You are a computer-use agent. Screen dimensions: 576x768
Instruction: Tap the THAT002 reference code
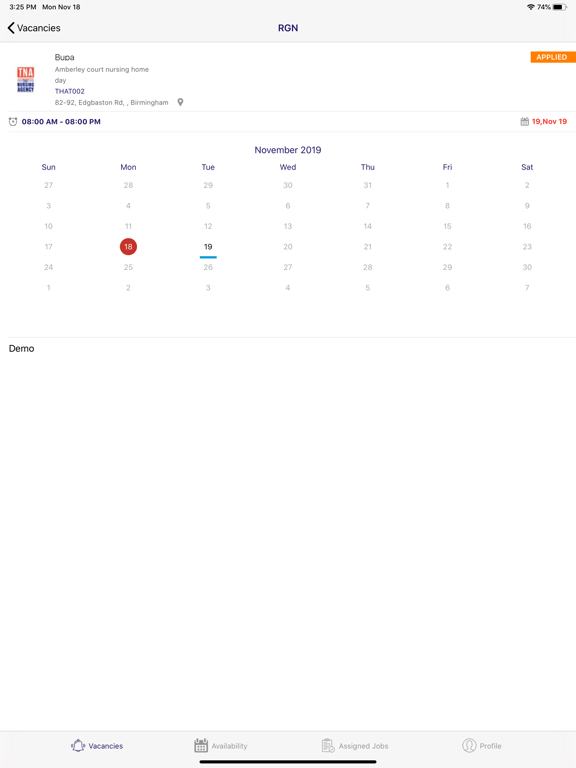[x=70, y=91]
